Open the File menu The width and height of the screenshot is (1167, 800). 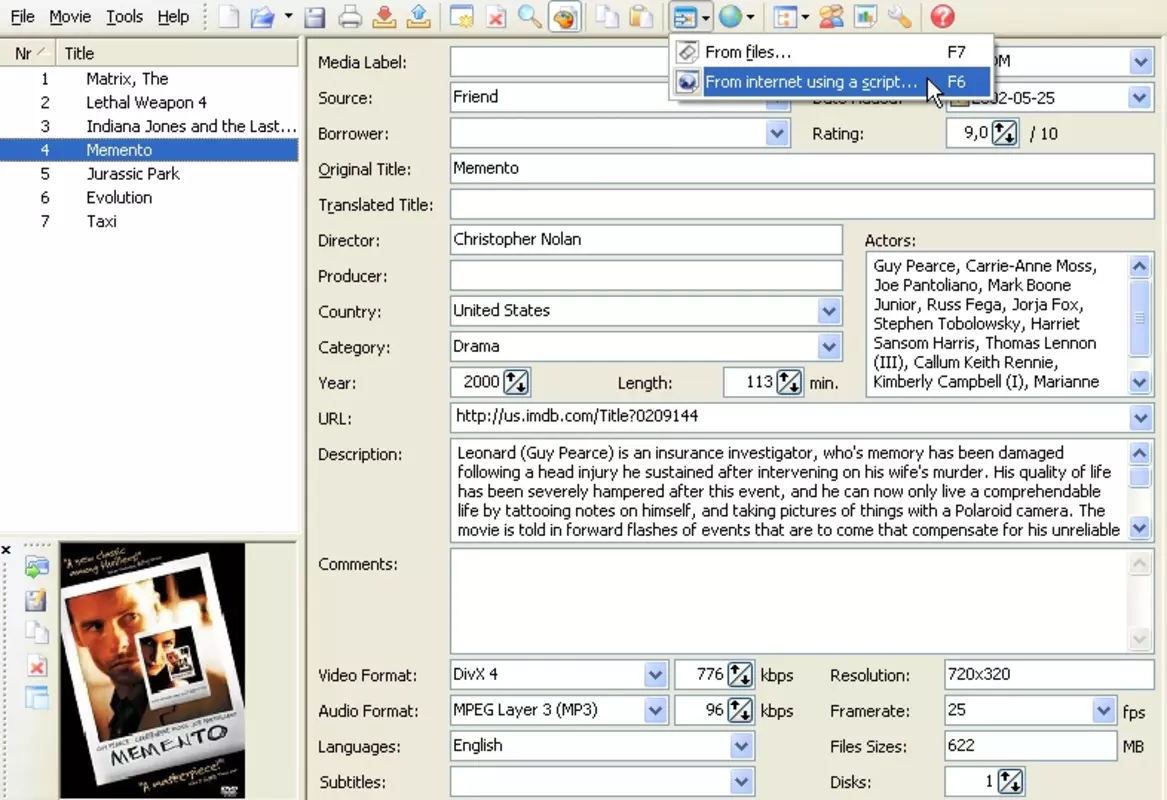coord(22,16)
